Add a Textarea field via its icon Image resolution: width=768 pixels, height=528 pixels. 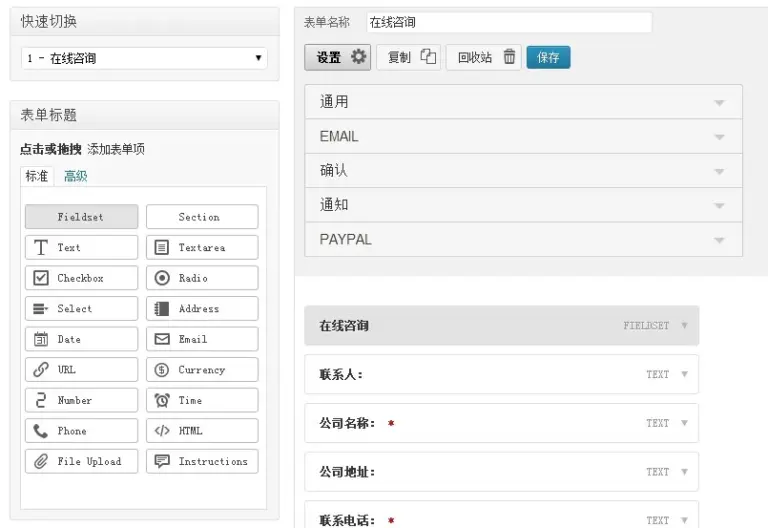(x=162, y=247)
